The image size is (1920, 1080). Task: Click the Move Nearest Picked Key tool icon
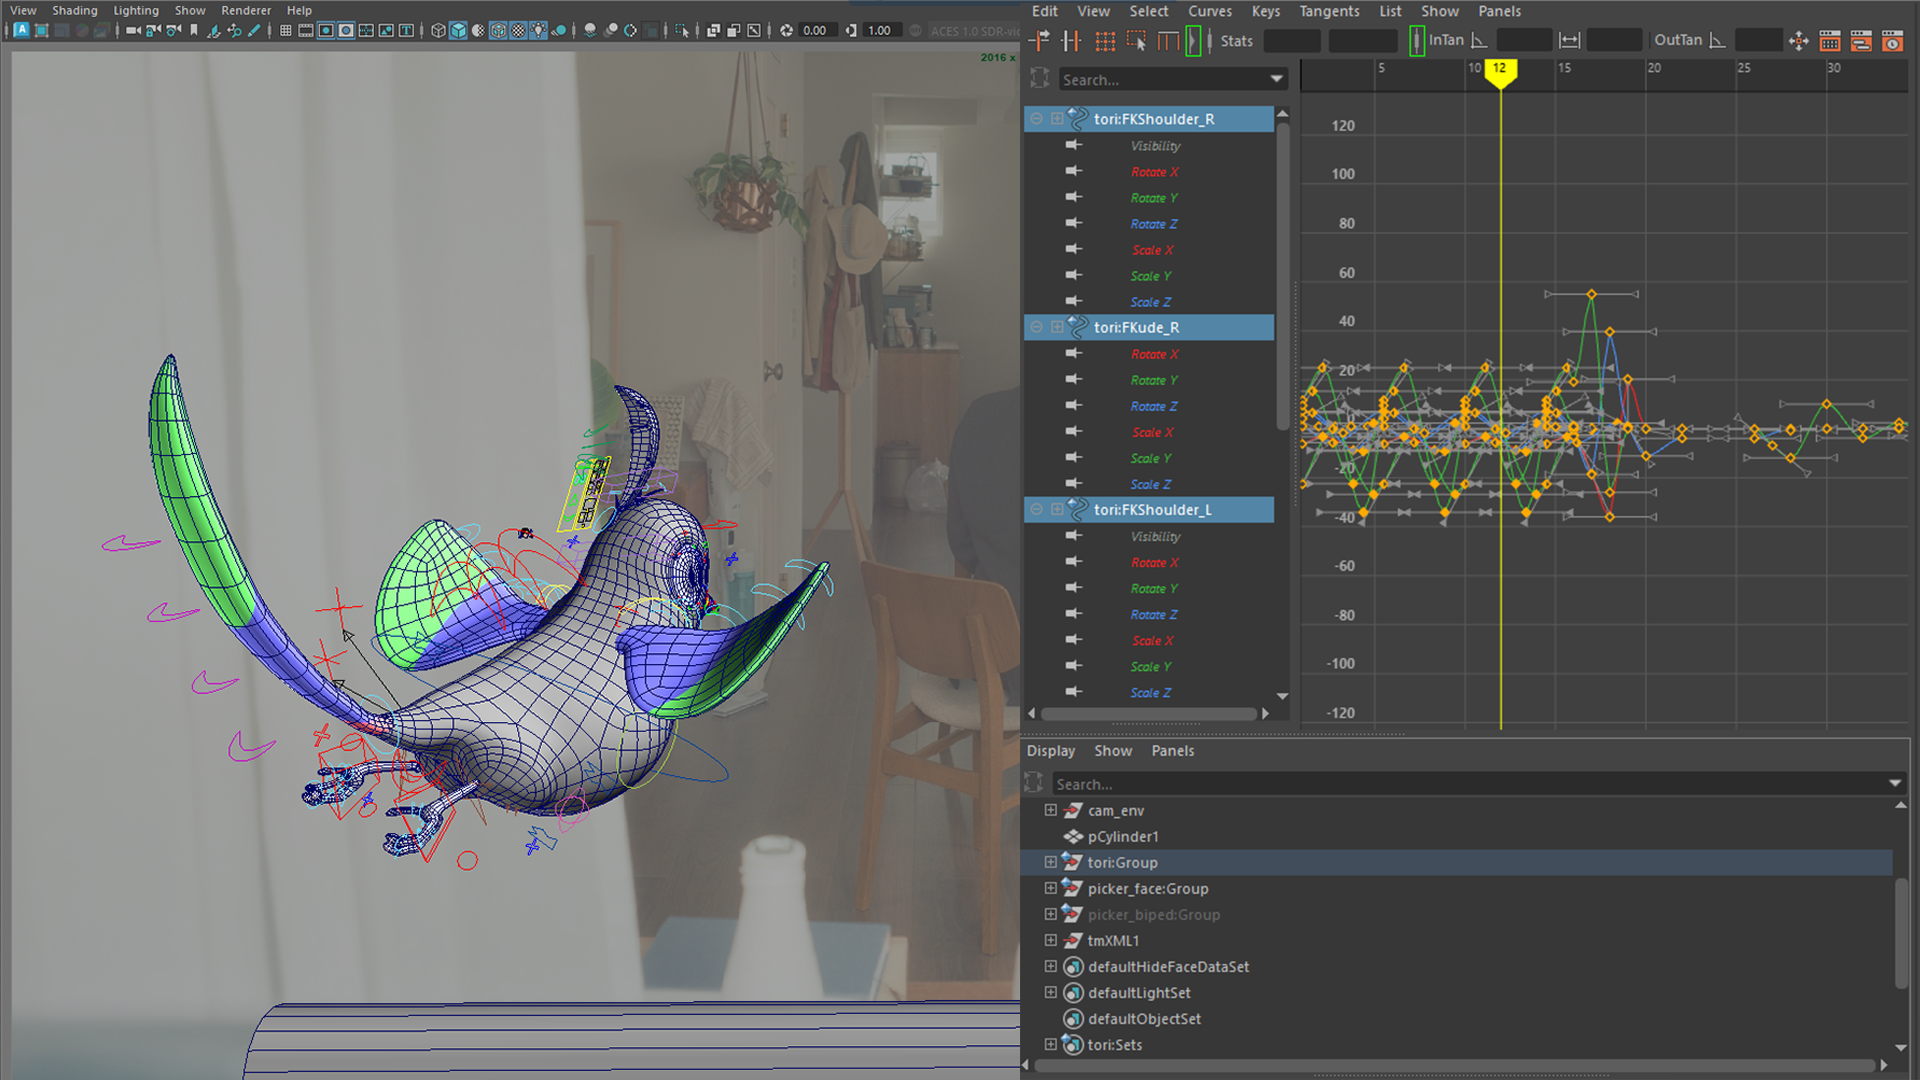(1040, 41)
